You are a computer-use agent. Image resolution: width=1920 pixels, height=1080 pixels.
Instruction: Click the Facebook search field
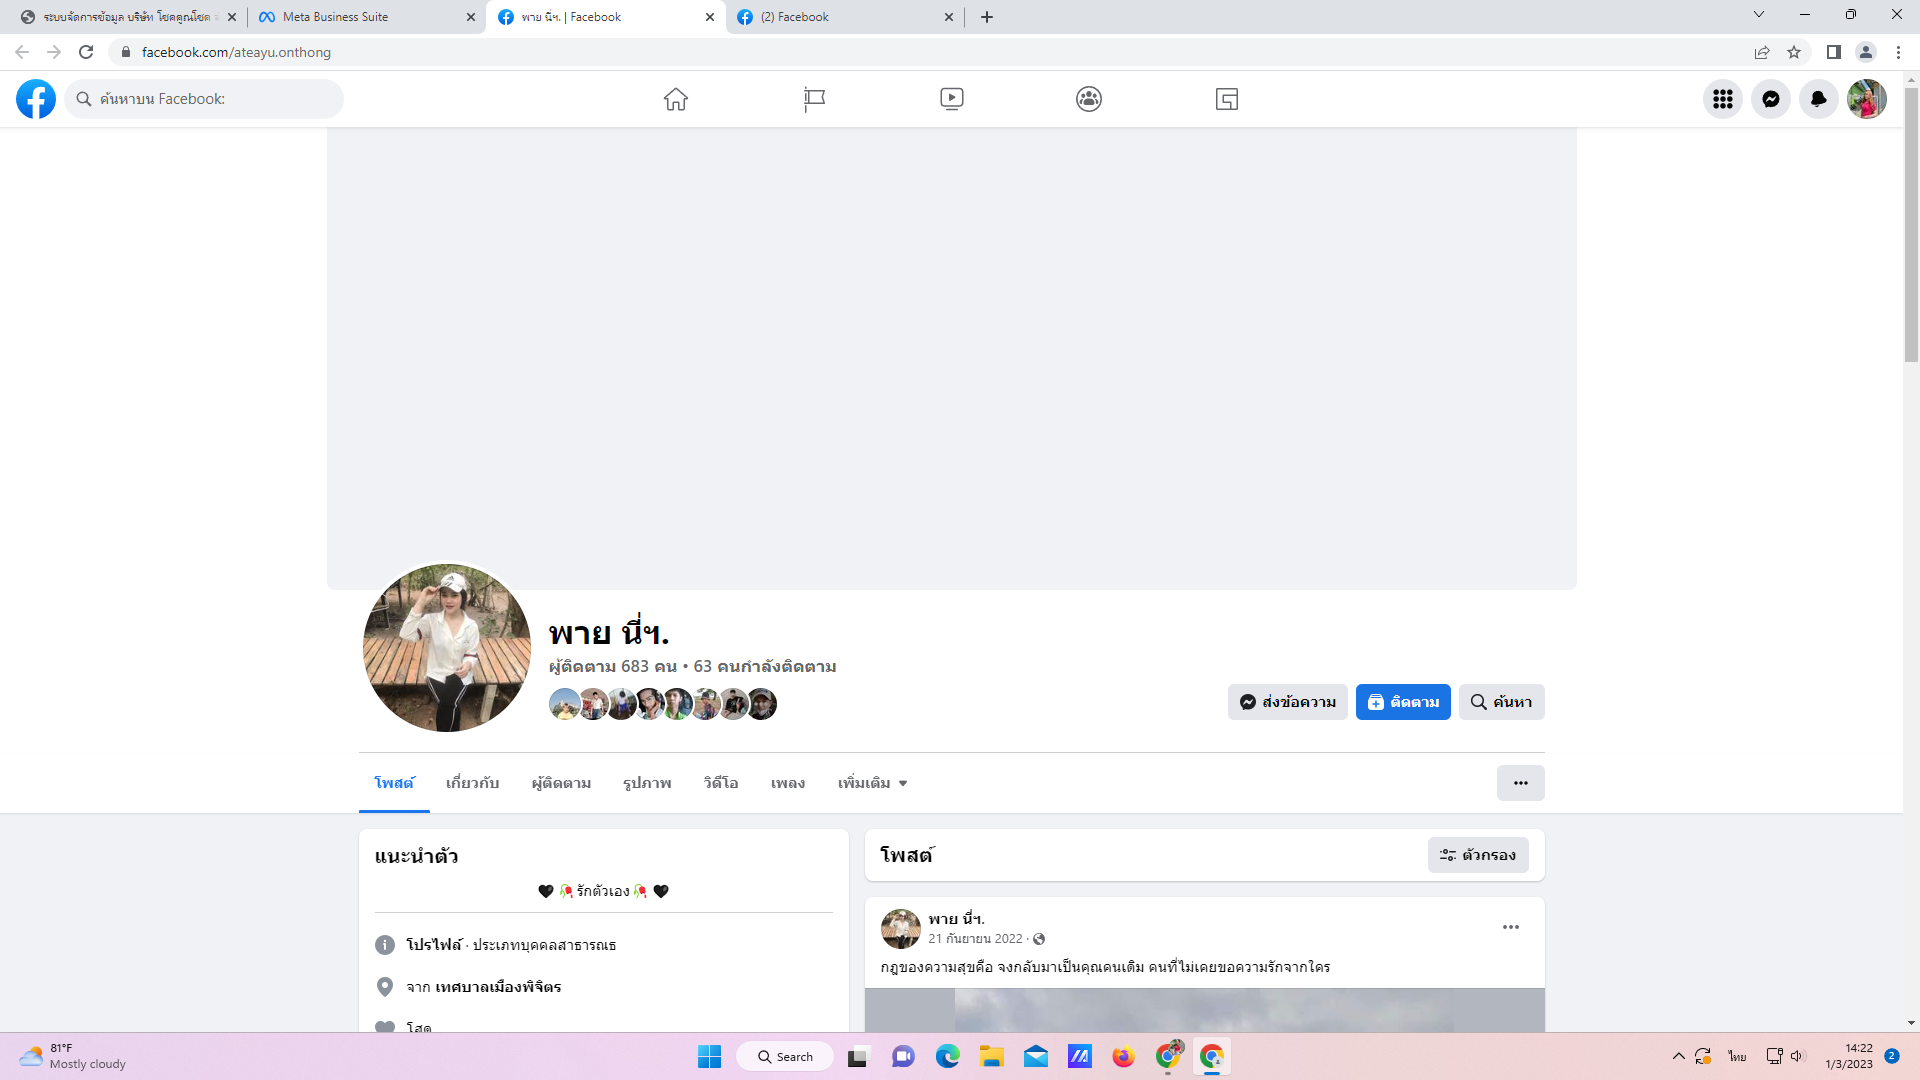coord(205,99)
